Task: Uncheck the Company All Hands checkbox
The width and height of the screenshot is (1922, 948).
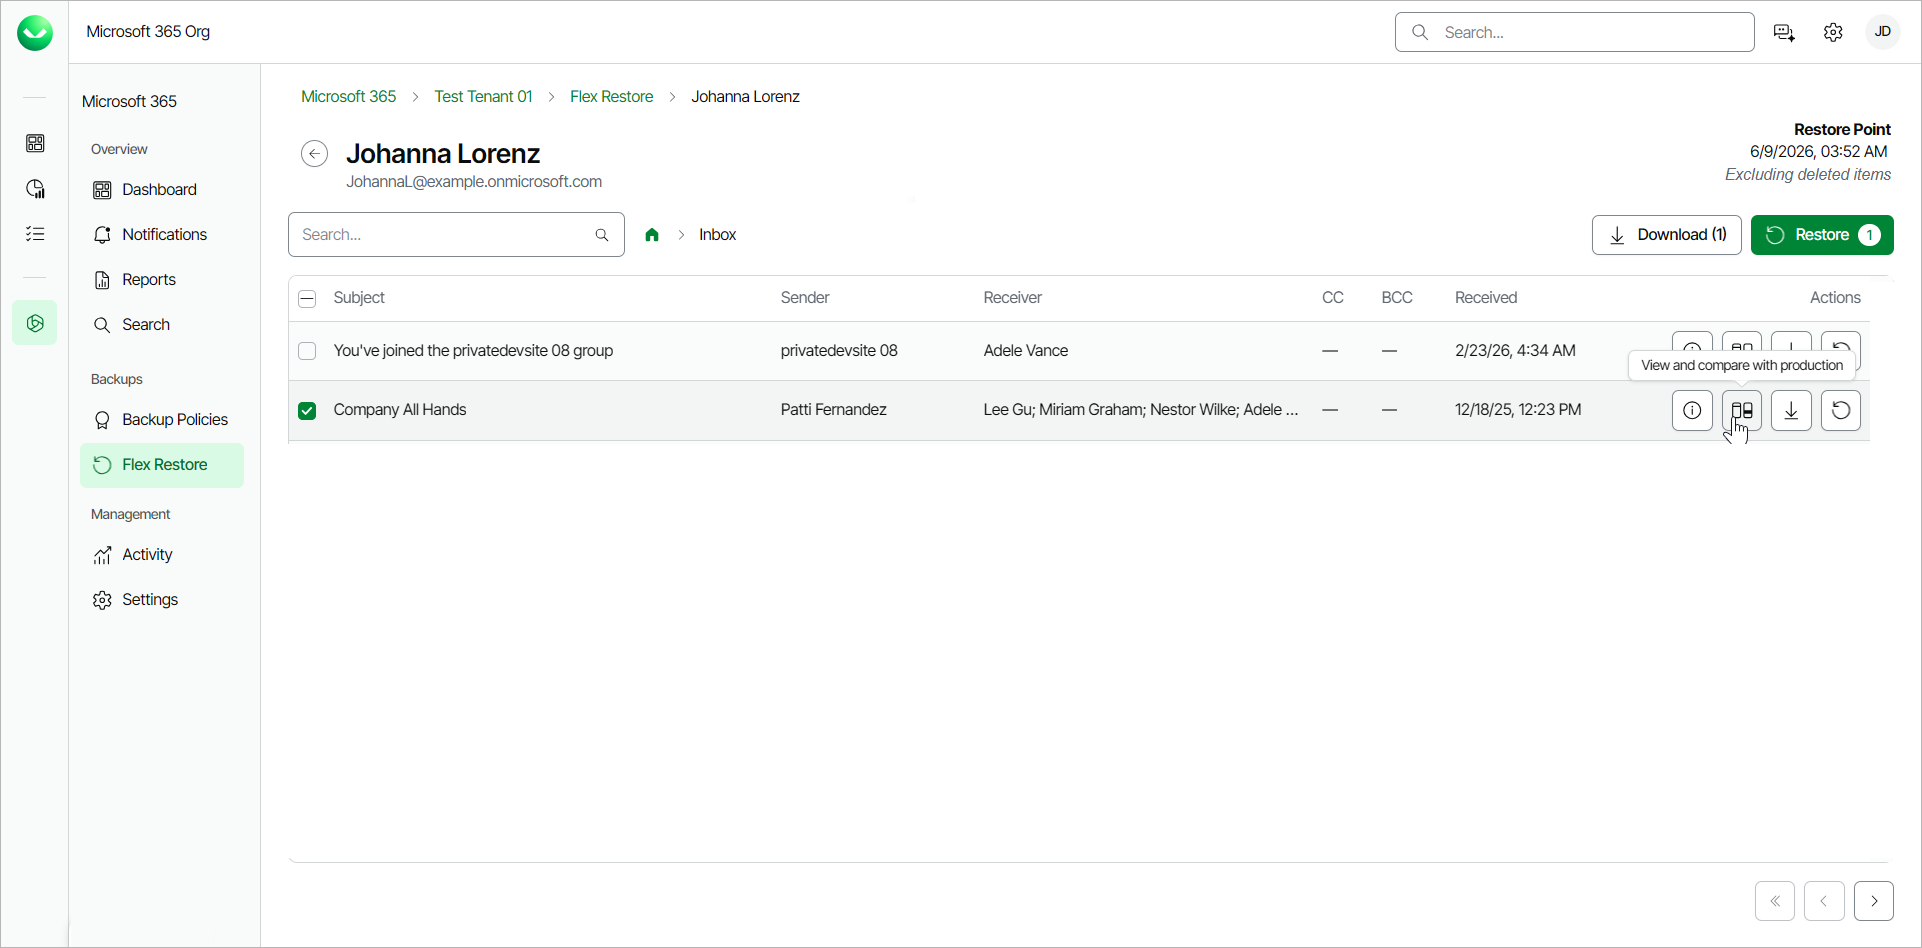Action: (x=307, y=410)
